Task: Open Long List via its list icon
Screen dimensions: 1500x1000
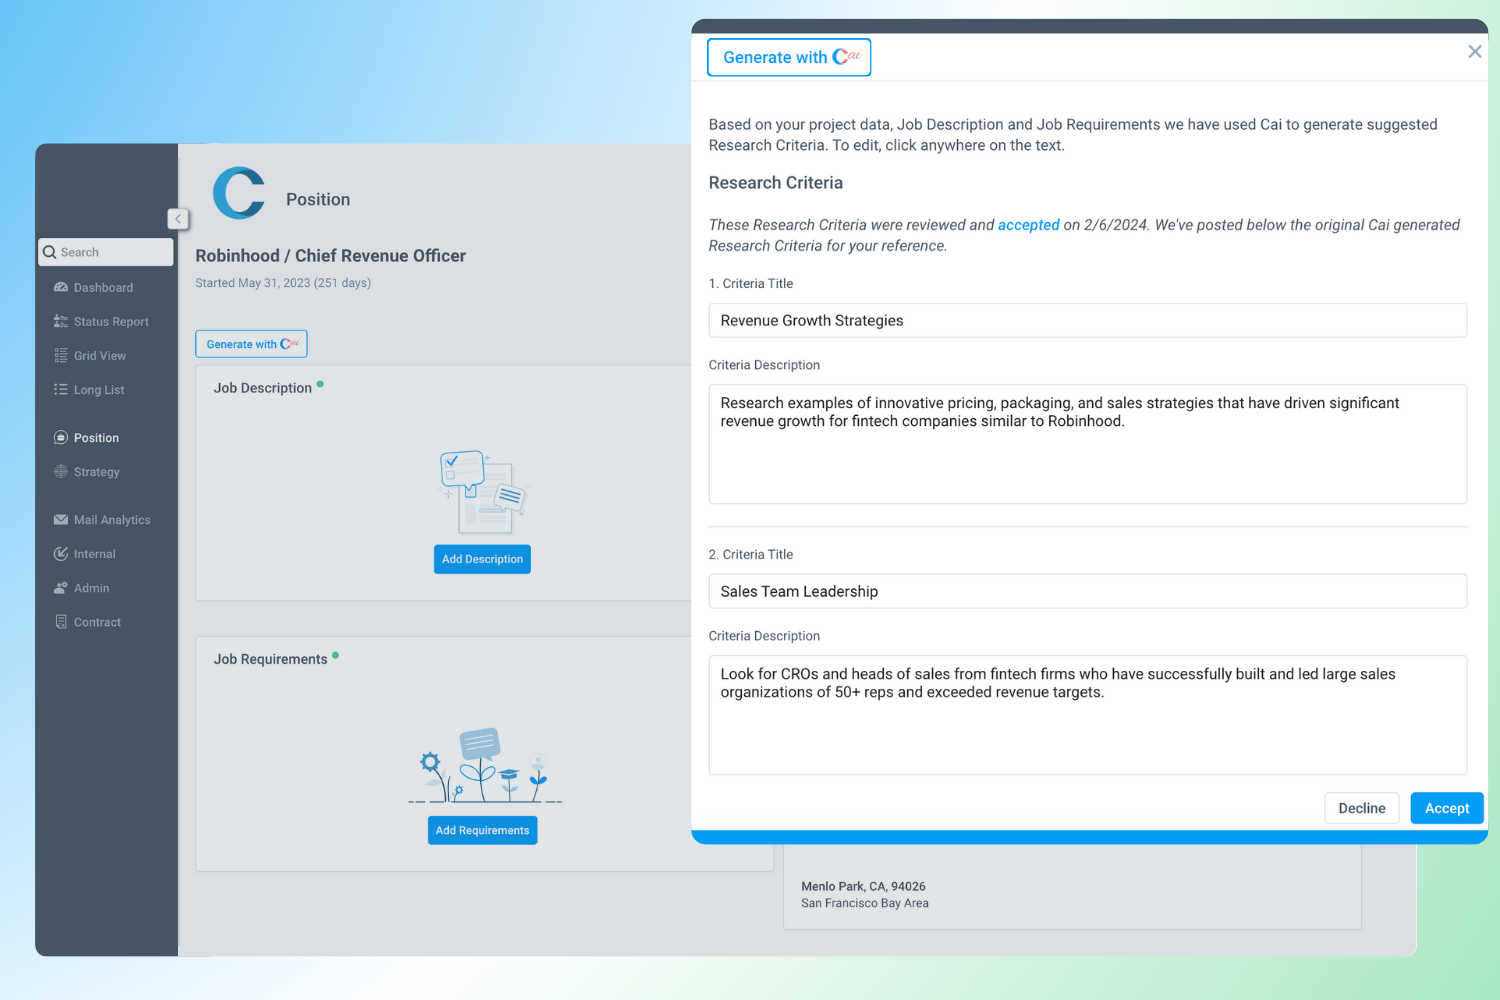Action: coord(62,389)
